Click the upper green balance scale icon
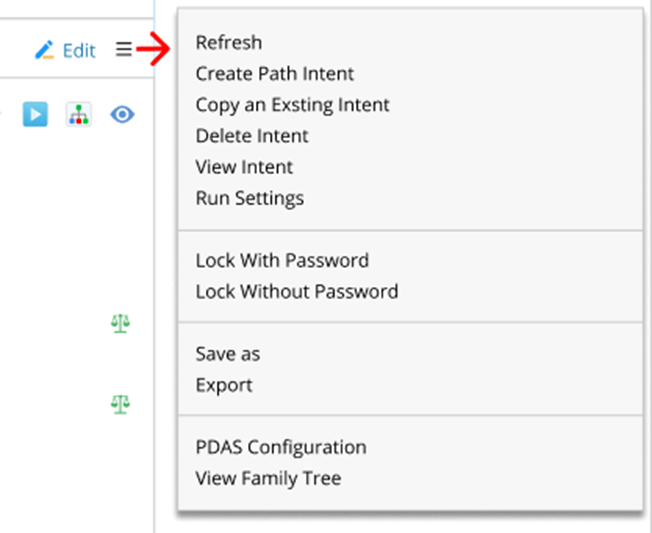652x533 pixels. point(121,323)
